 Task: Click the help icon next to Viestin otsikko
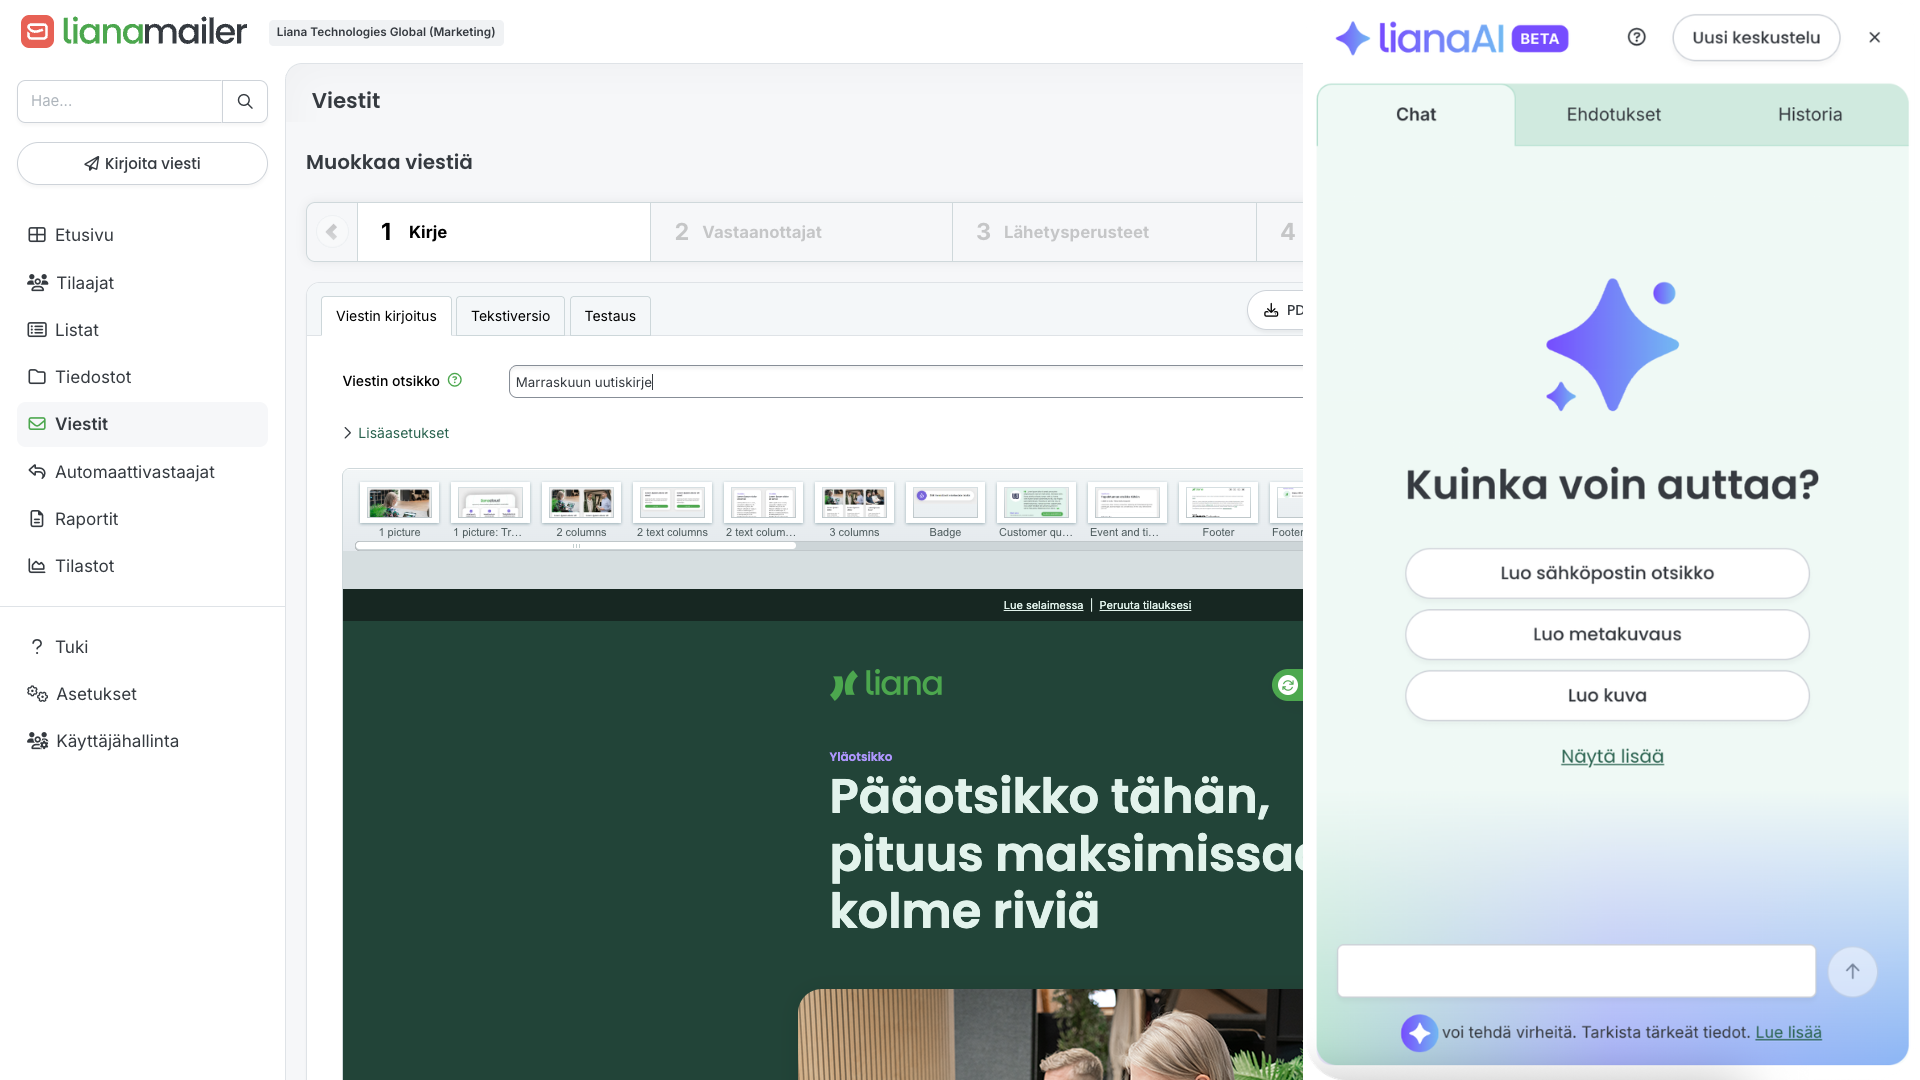click(455, 380)
